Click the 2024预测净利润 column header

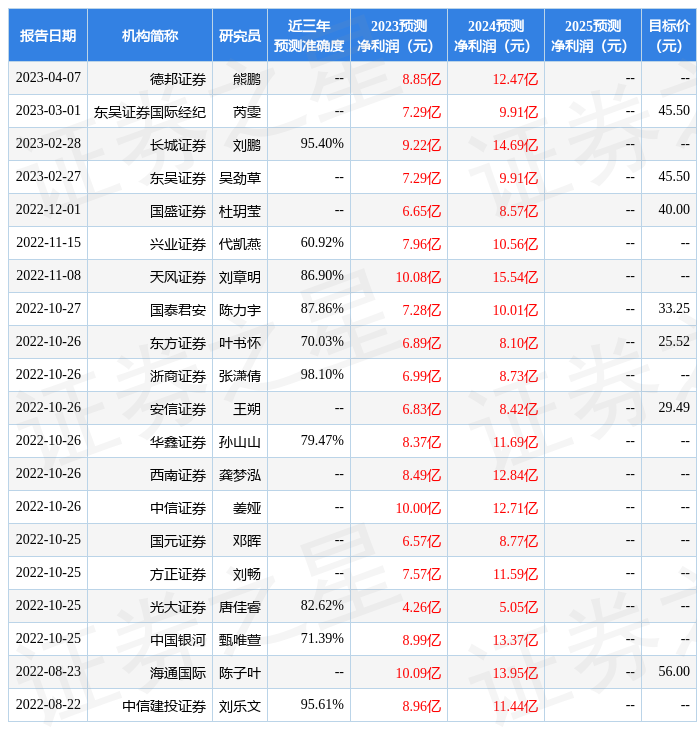(496, 35)
